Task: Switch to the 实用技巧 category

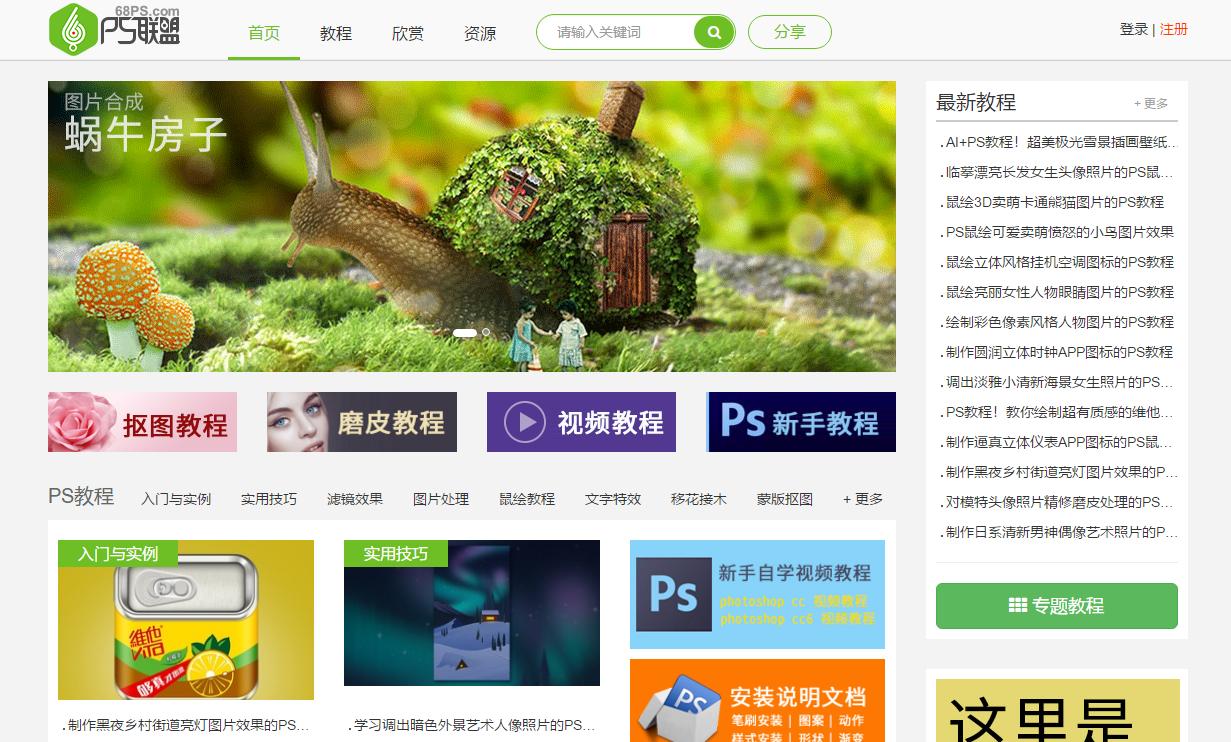Action: click(x=269, y=498)
